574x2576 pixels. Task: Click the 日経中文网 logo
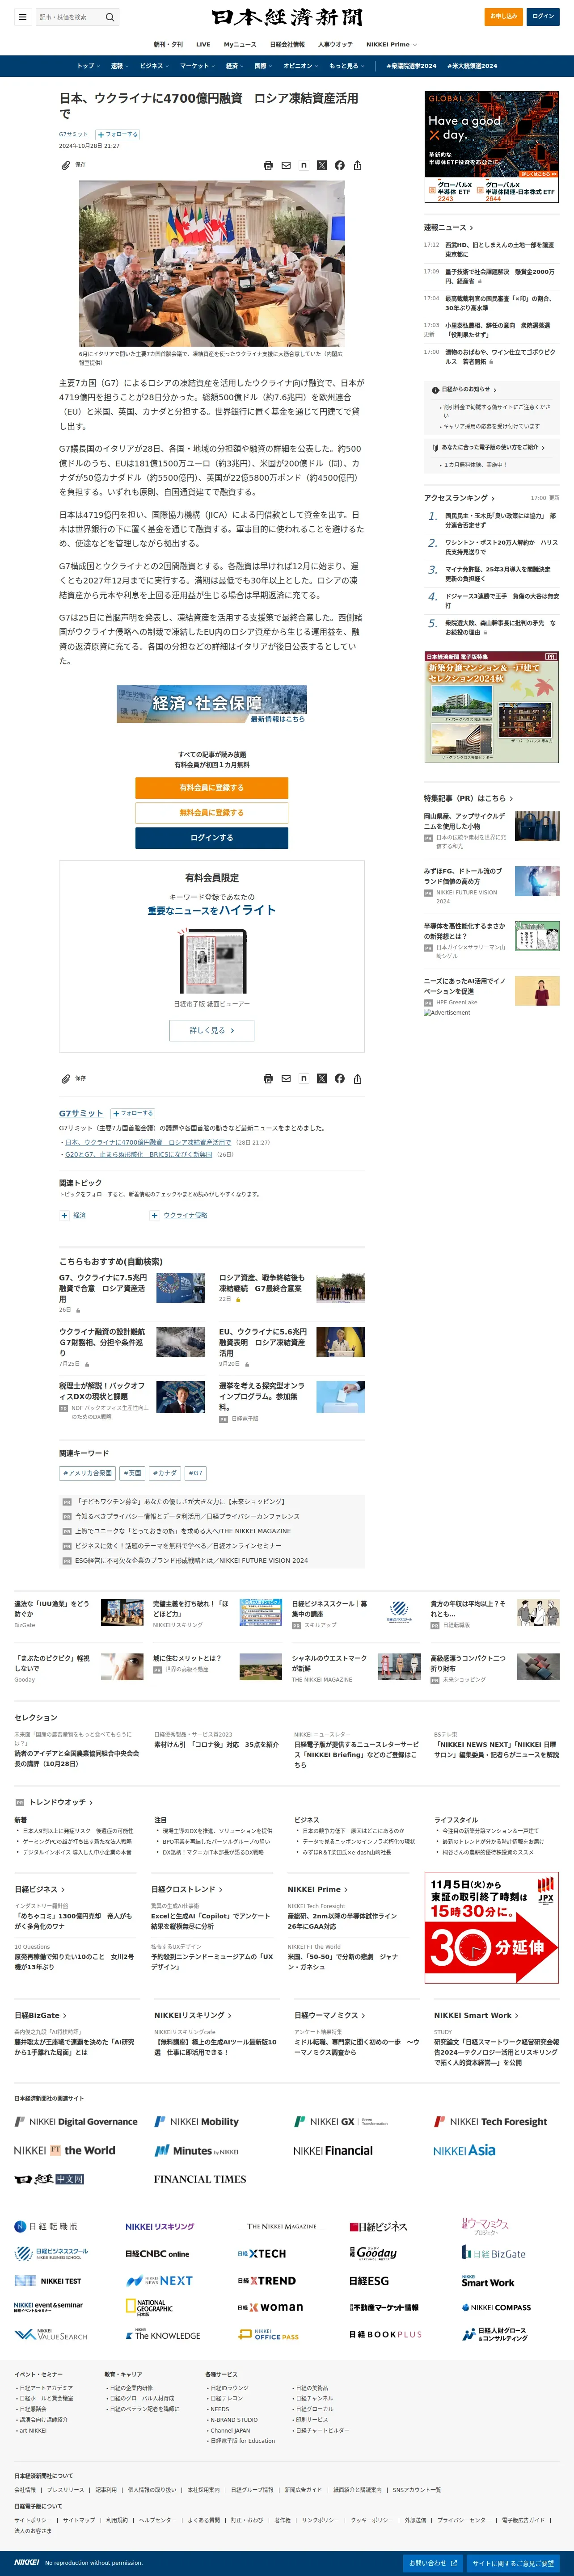(x=50, y=2179)
